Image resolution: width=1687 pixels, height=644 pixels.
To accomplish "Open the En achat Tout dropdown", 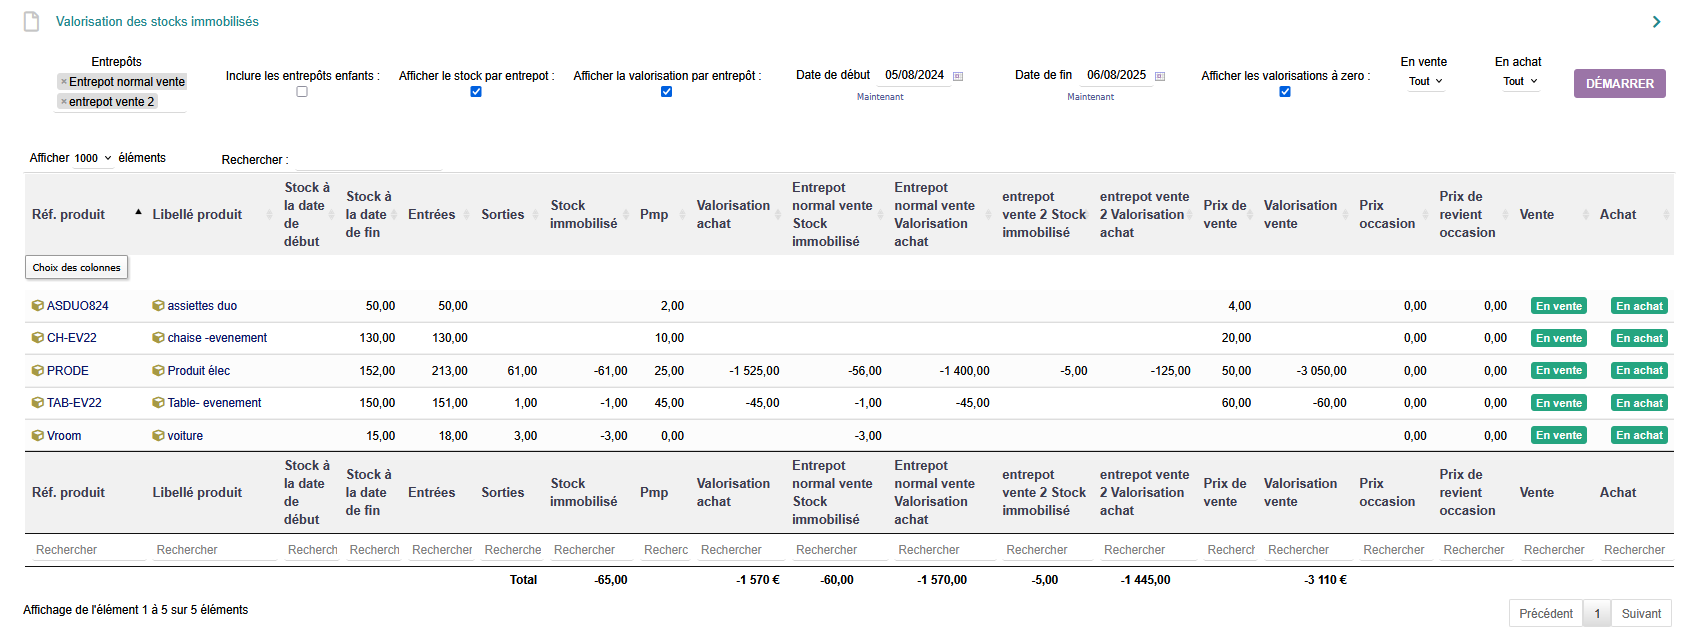I will tap(1520, 82).
